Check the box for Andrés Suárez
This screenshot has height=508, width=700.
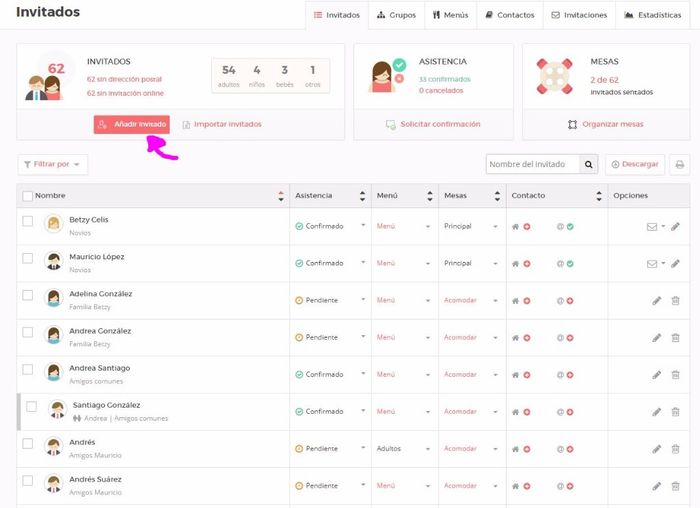point(28,480)
